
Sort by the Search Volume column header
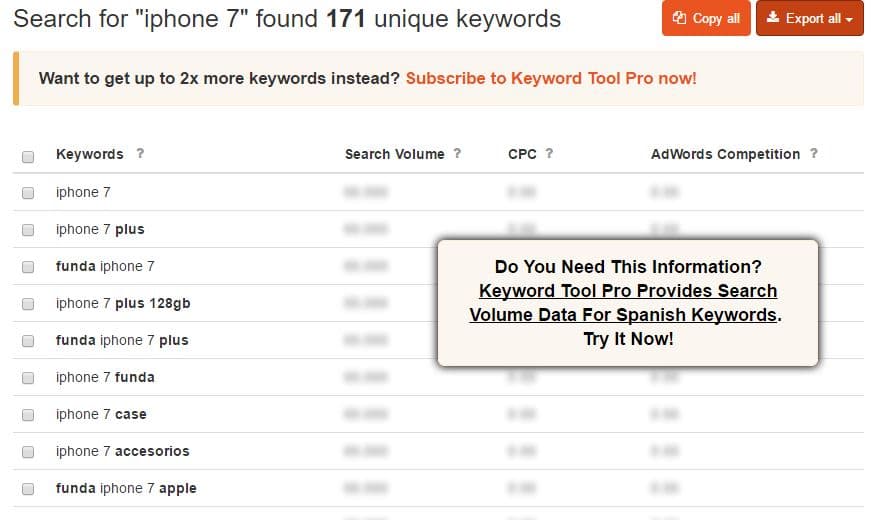(394, 154)
